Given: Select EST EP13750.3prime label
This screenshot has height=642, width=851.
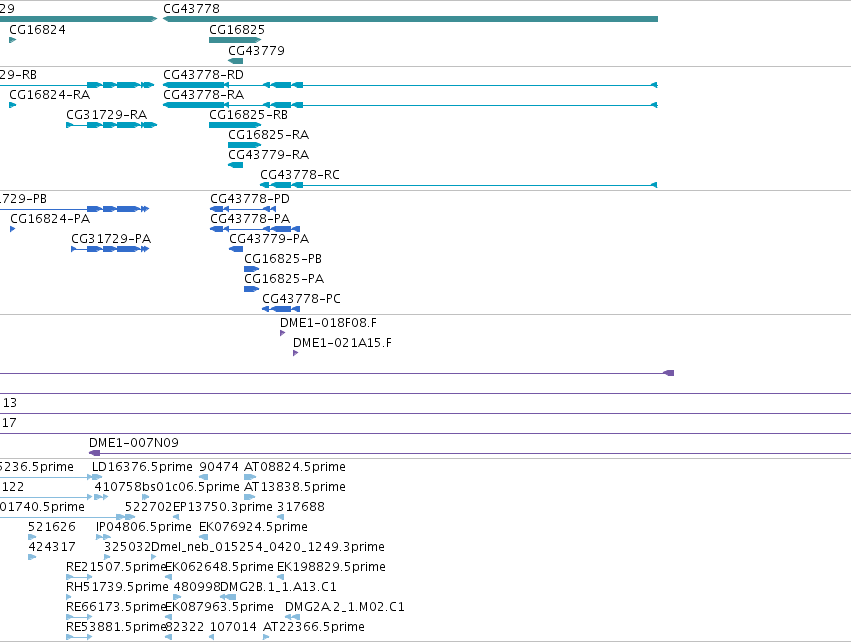Looking at the screenshot, I should pos(223,507).
